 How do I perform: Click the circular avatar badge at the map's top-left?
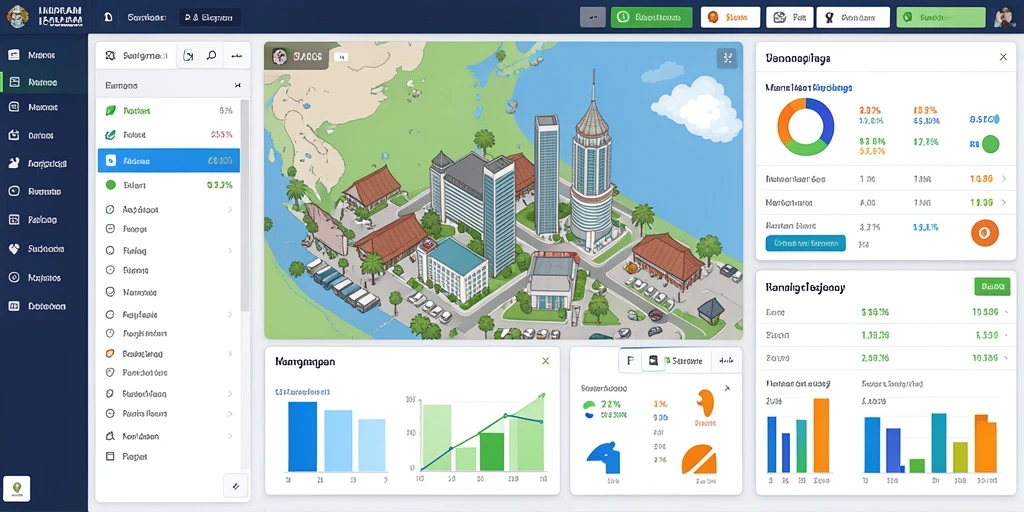[280, 57]
